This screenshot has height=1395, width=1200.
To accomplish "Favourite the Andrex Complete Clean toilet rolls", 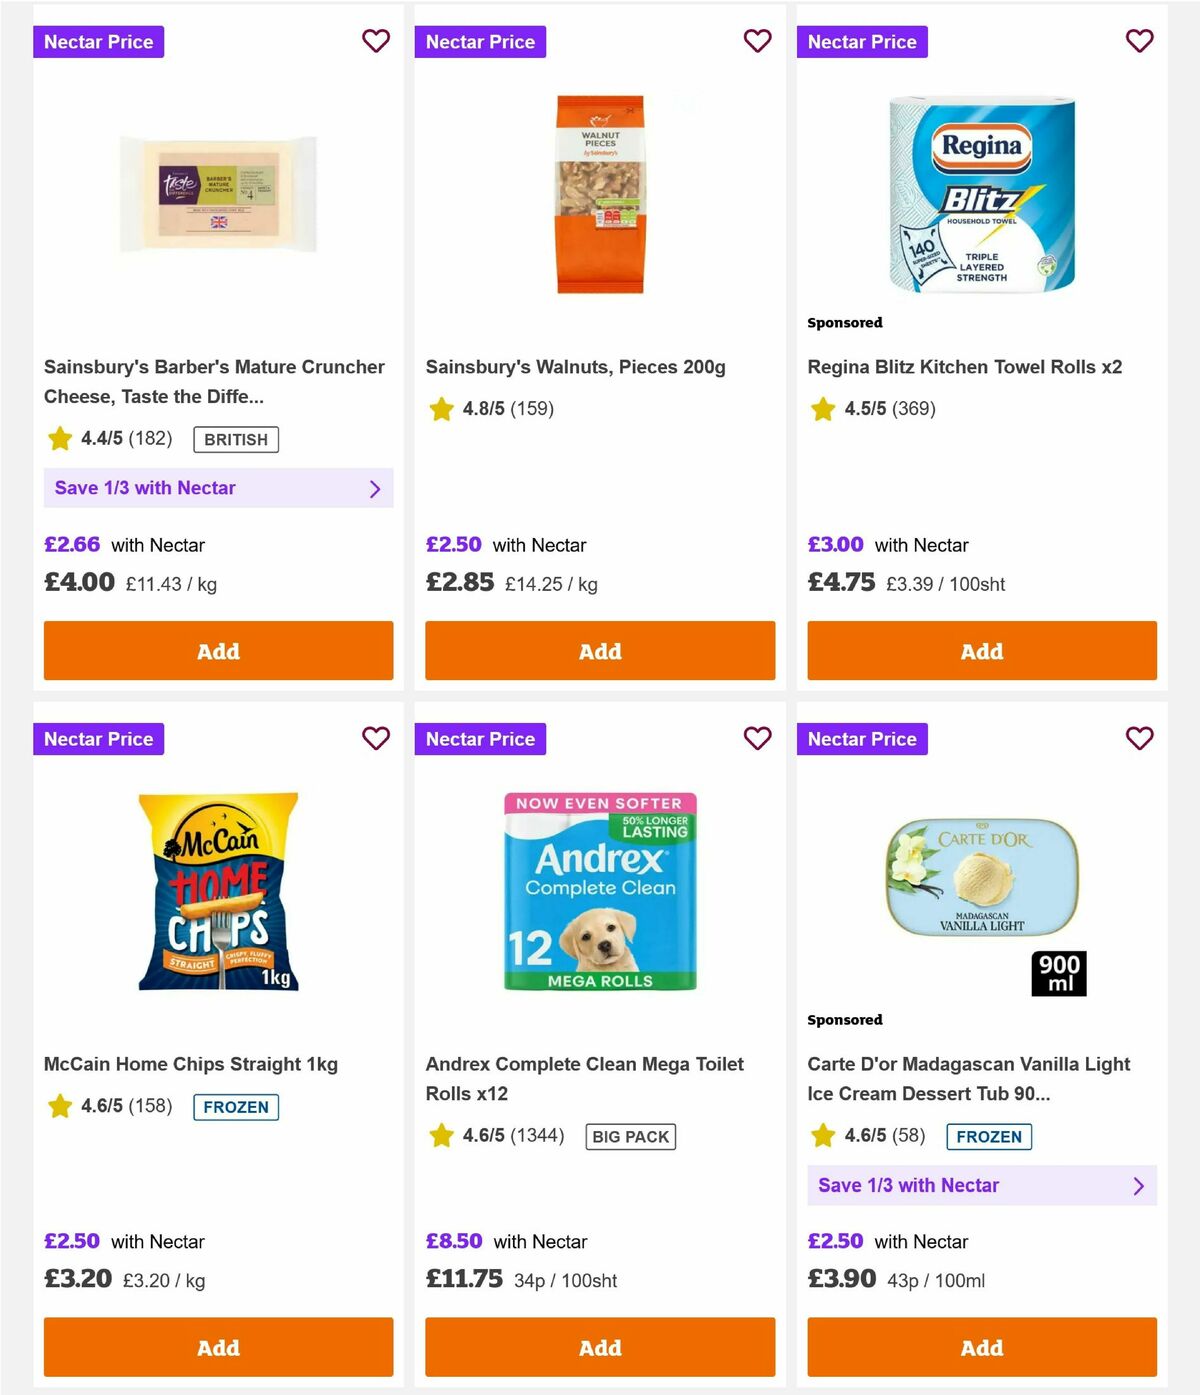I will click(758, 739).
